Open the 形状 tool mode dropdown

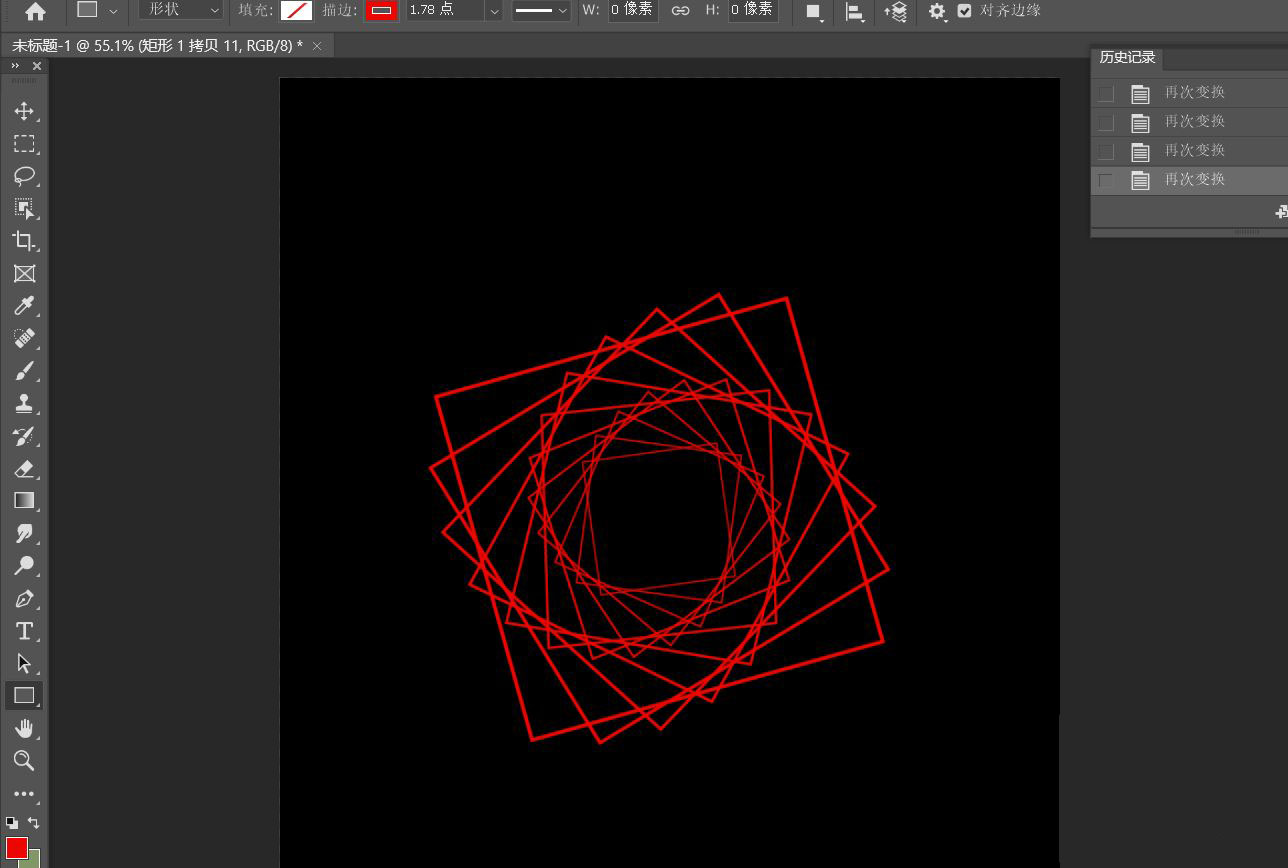[182, 10]
